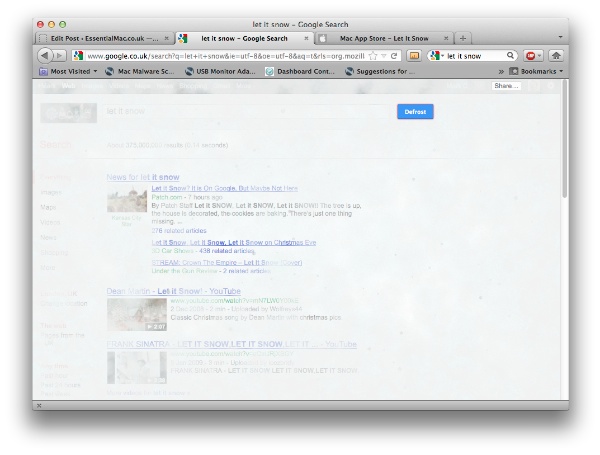Click the page vertical scrollbar
This screenshot has height=455, width=600.
[x=565, y=140]
